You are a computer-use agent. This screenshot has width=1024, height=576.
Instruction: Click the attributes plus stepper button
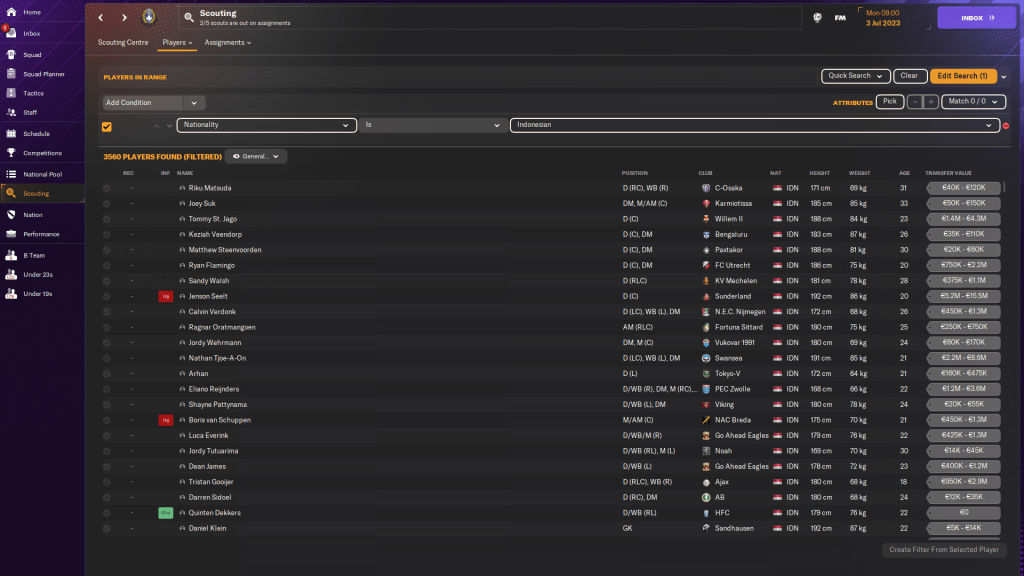point(931,101)
